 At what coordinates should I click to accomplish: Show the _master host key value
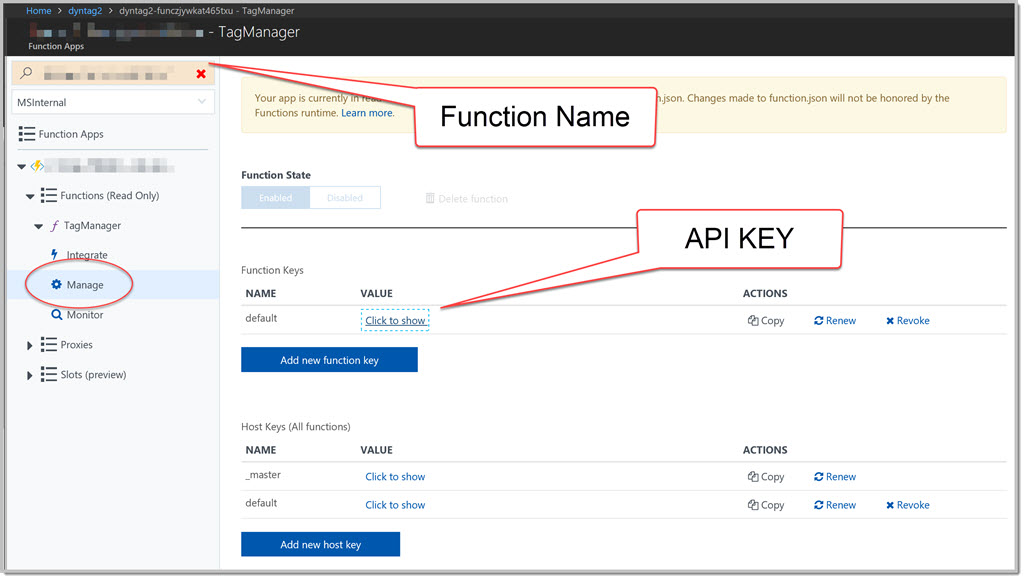pos(395,477)
